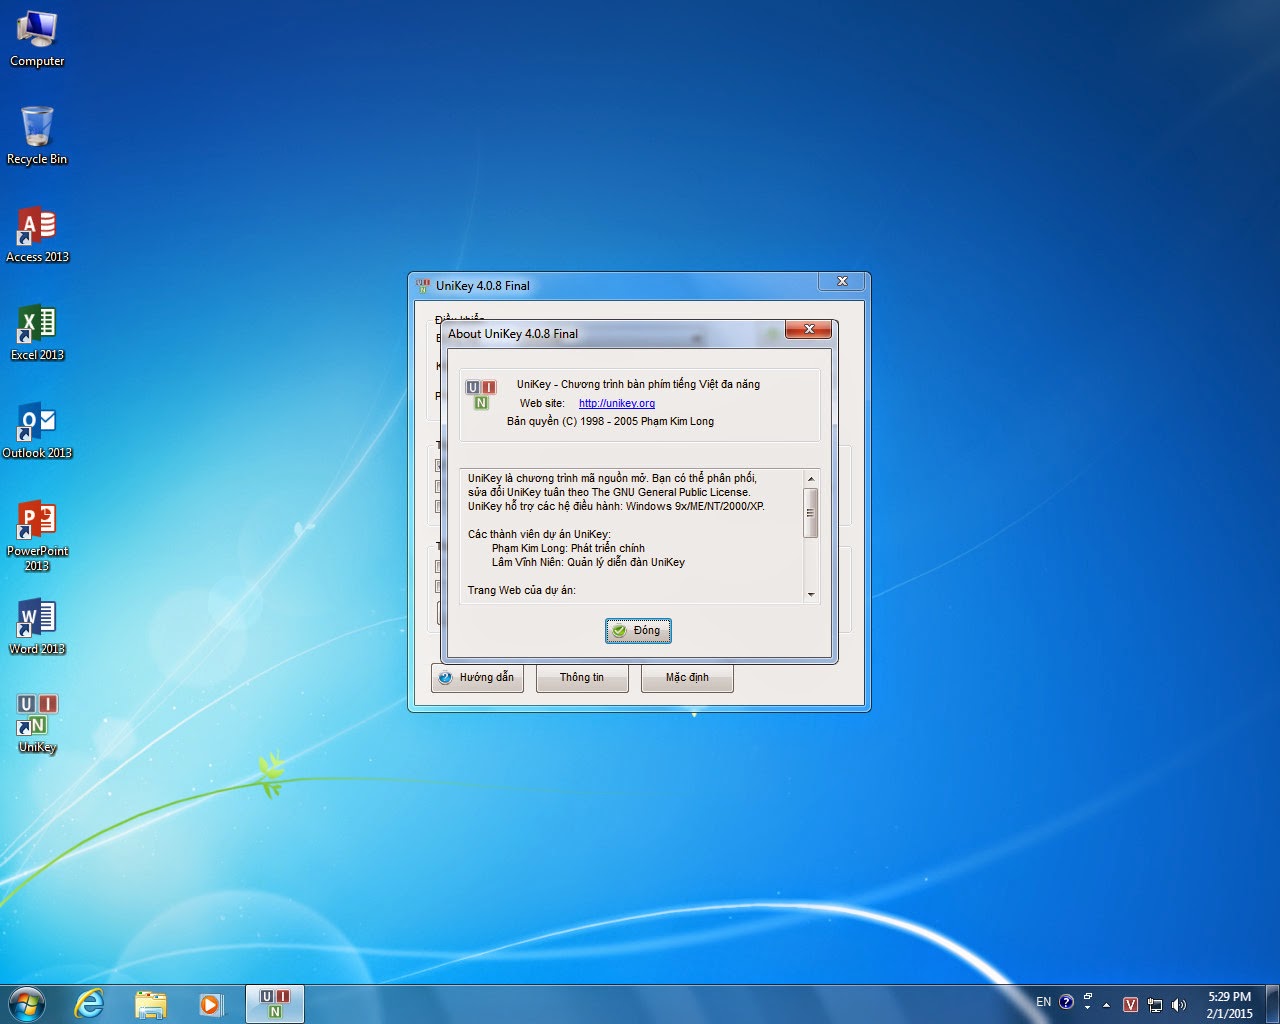Close the UniKey 4.0.8 Final window
1280x1024 pixels.
tap(842, 281)
